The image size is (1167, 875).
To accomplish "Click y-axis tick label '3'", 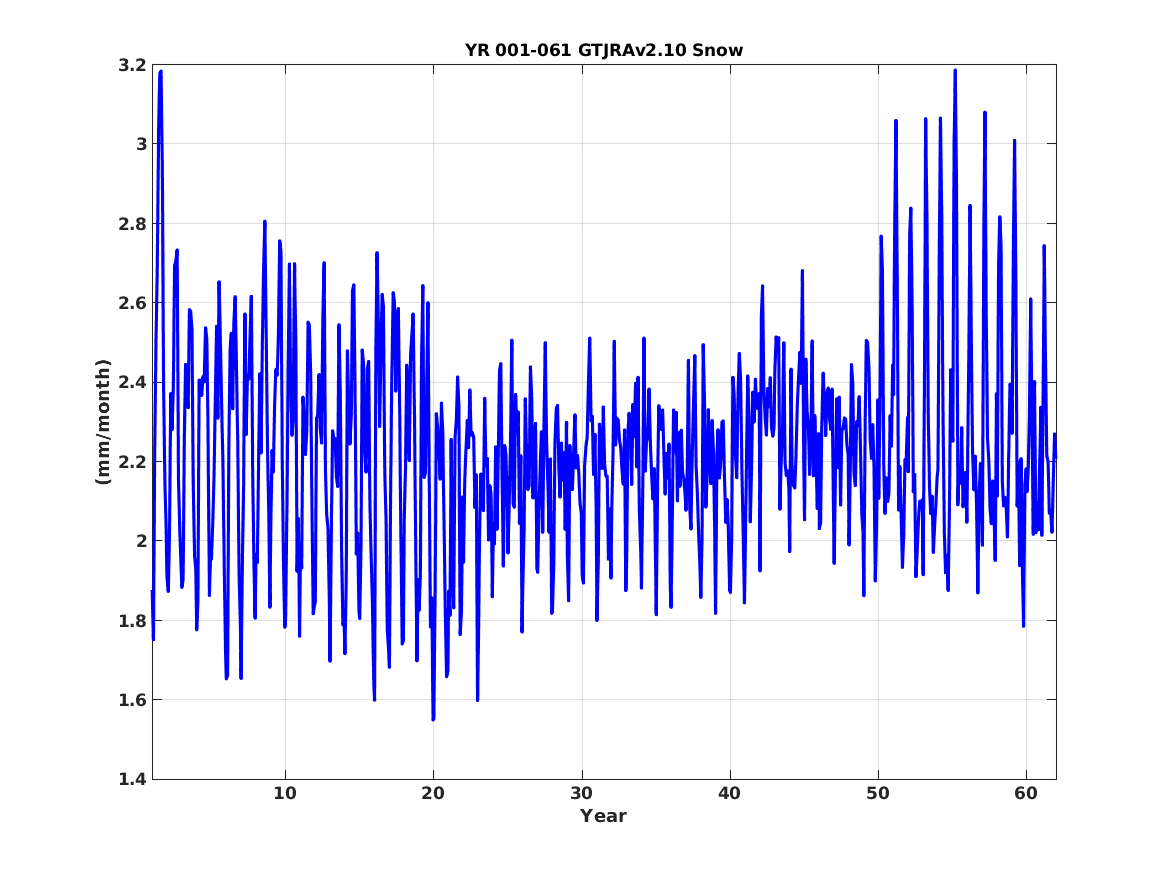I will [141, 144].
